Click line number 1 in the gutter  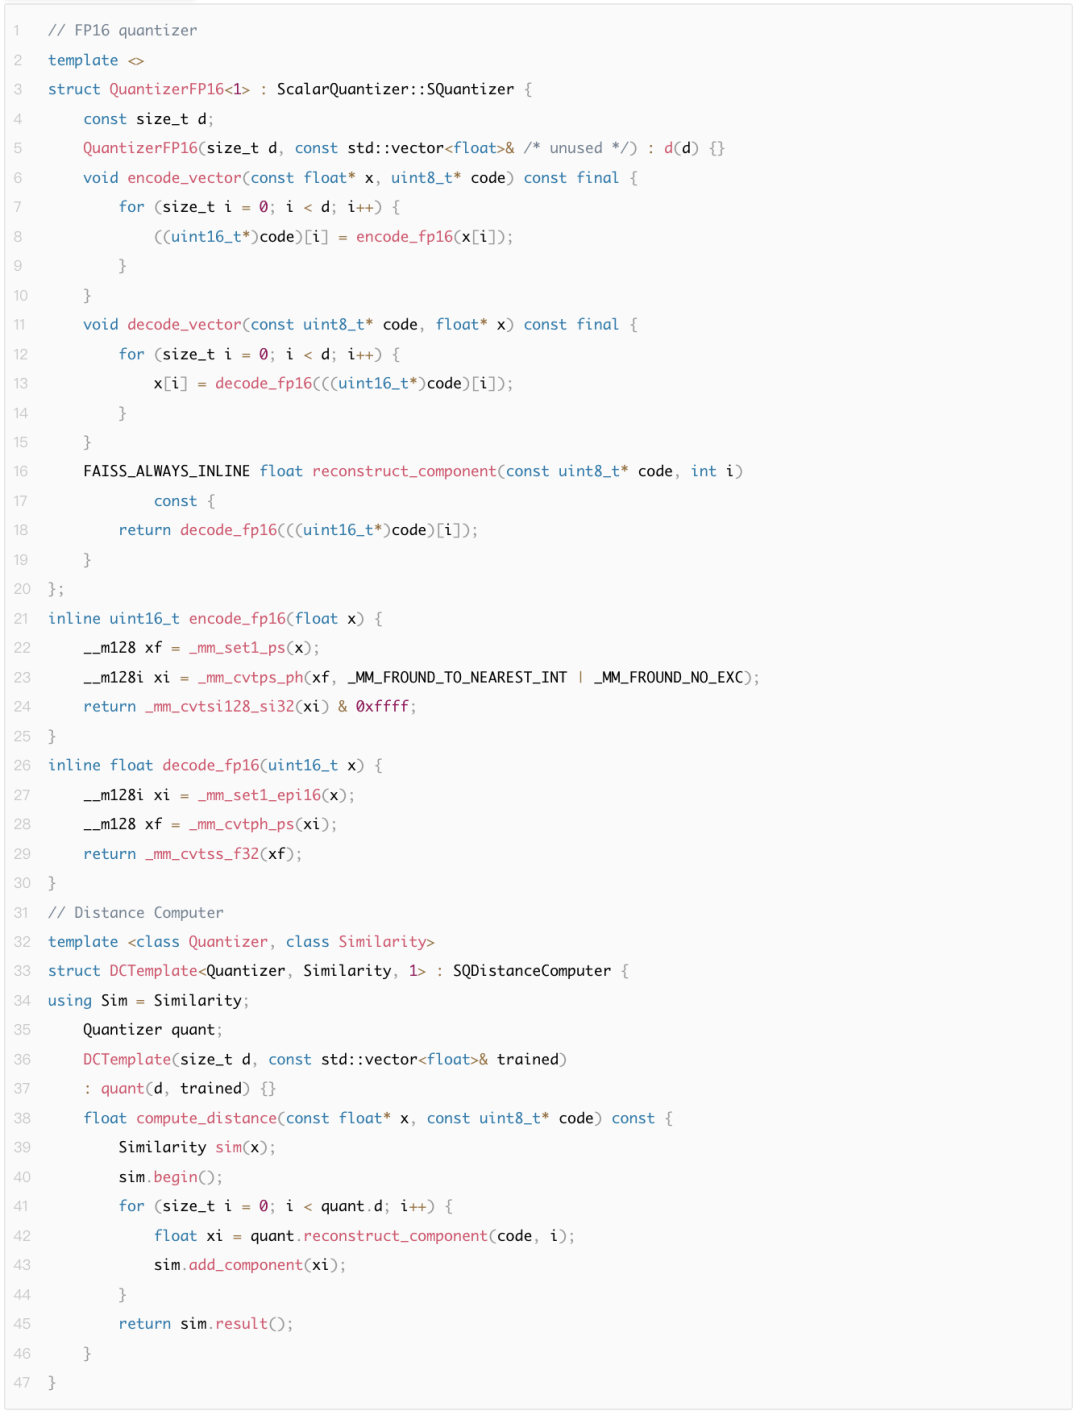[17, 31]
